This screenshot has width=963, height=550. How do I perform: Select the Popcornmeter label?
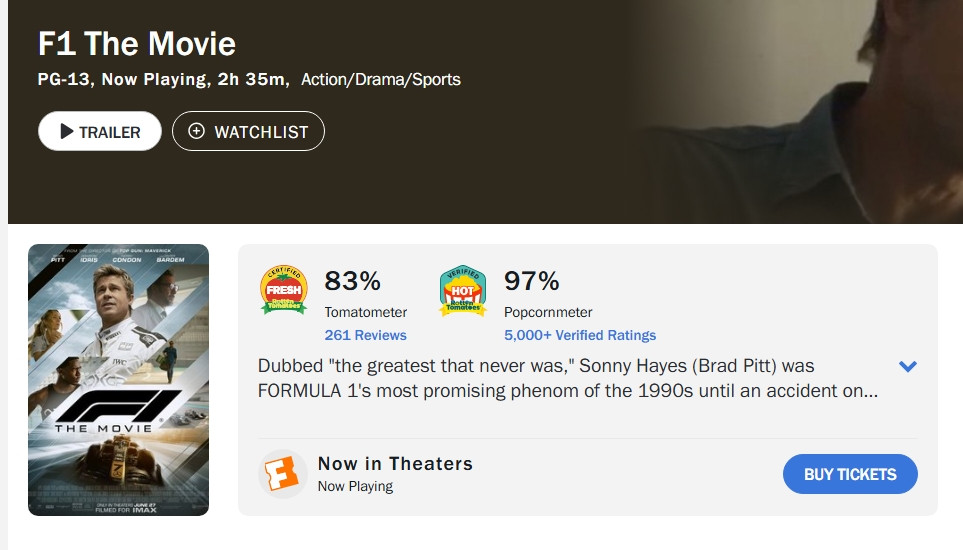548,312
